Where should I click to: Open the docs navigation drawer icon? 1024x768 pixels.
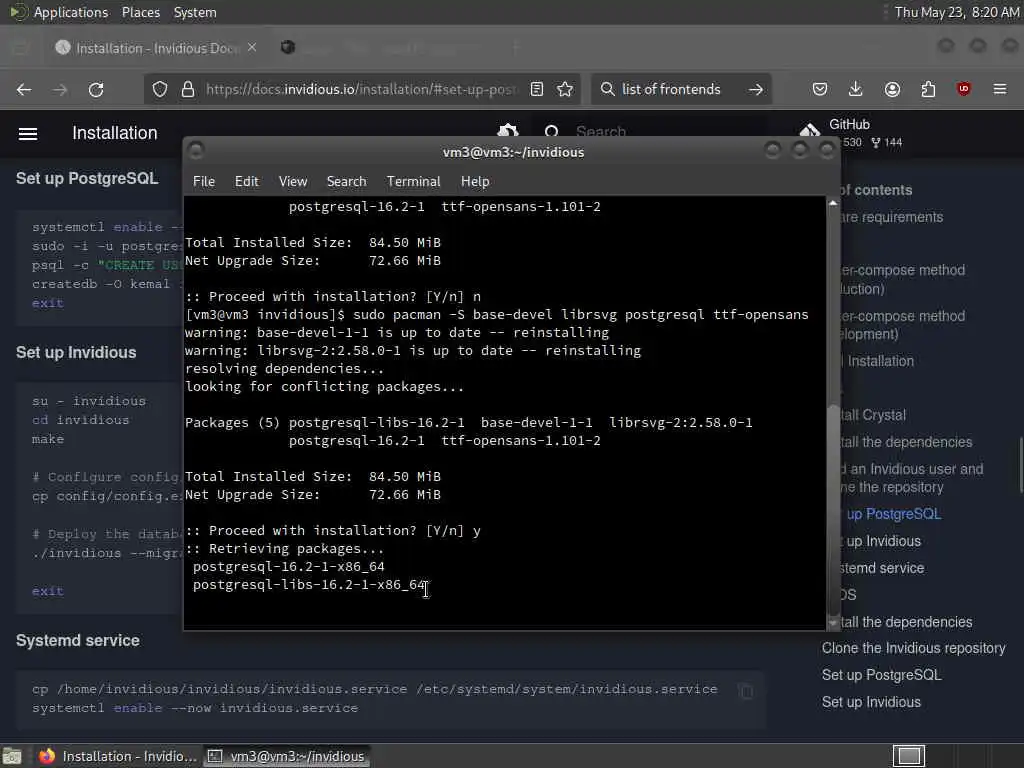(x=28, y=134)
